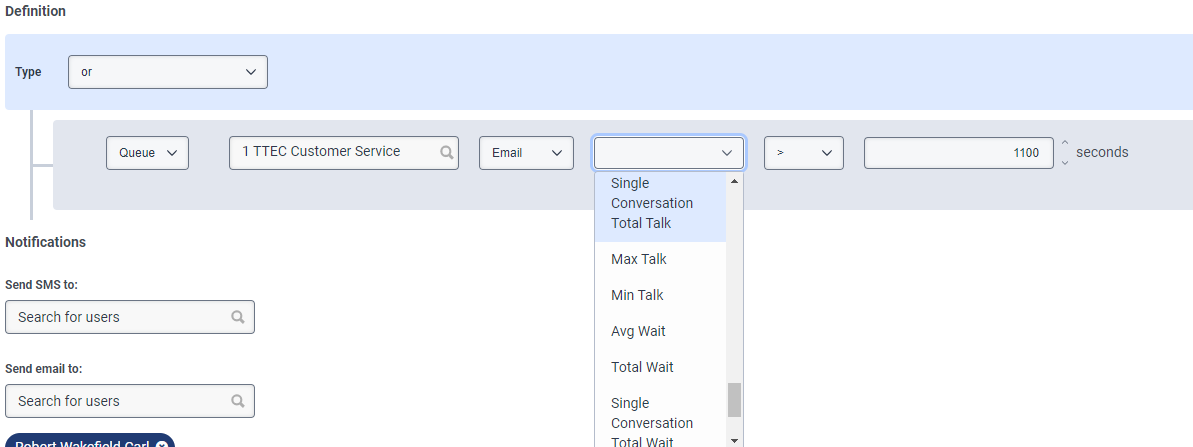The height and width of the screenshot is (447, 1193).
Task: Click search icon in Send SMS field
Action: click(x=238, y=317)
